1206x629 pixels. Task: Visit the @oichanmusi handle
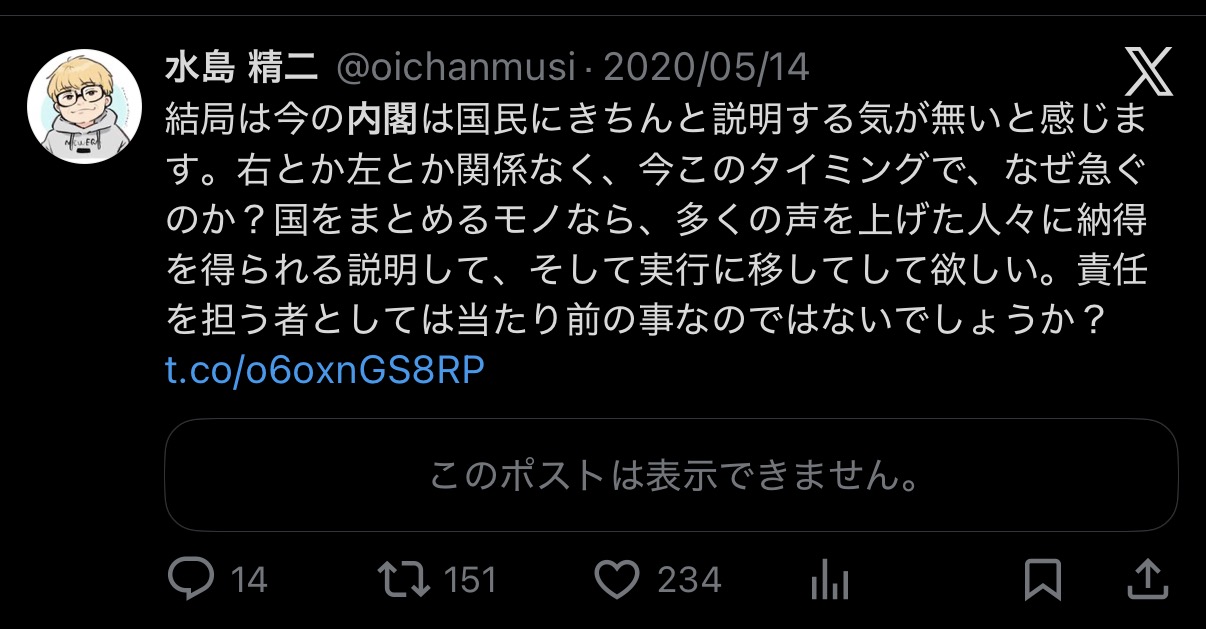[x=456, y=68]
